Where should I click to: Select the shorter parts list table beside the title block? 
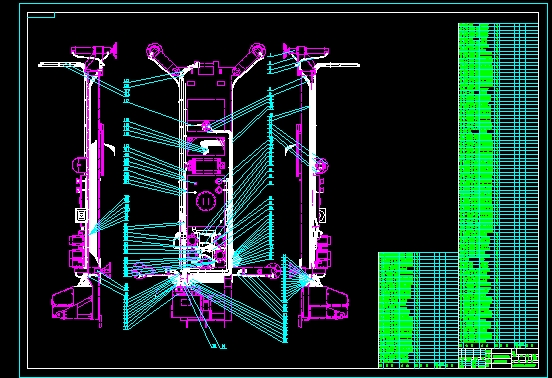tap(418, 310)
